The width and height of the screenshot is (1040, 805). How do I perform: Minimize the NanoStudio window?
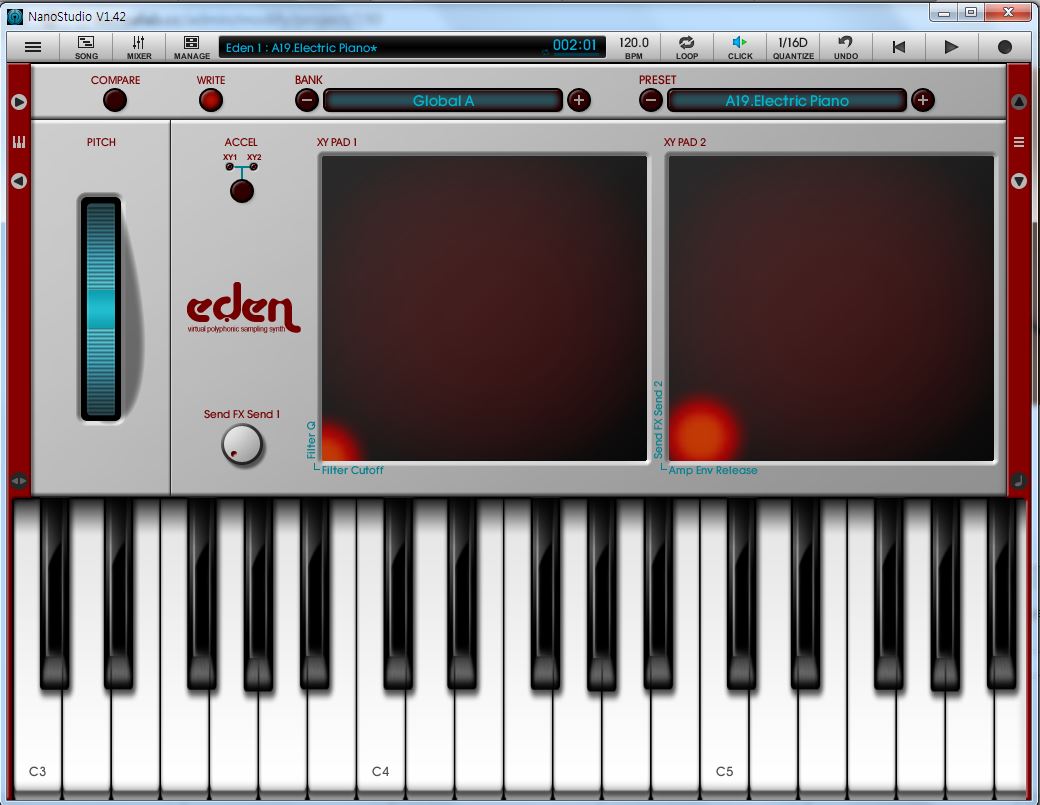pos(944,12)
